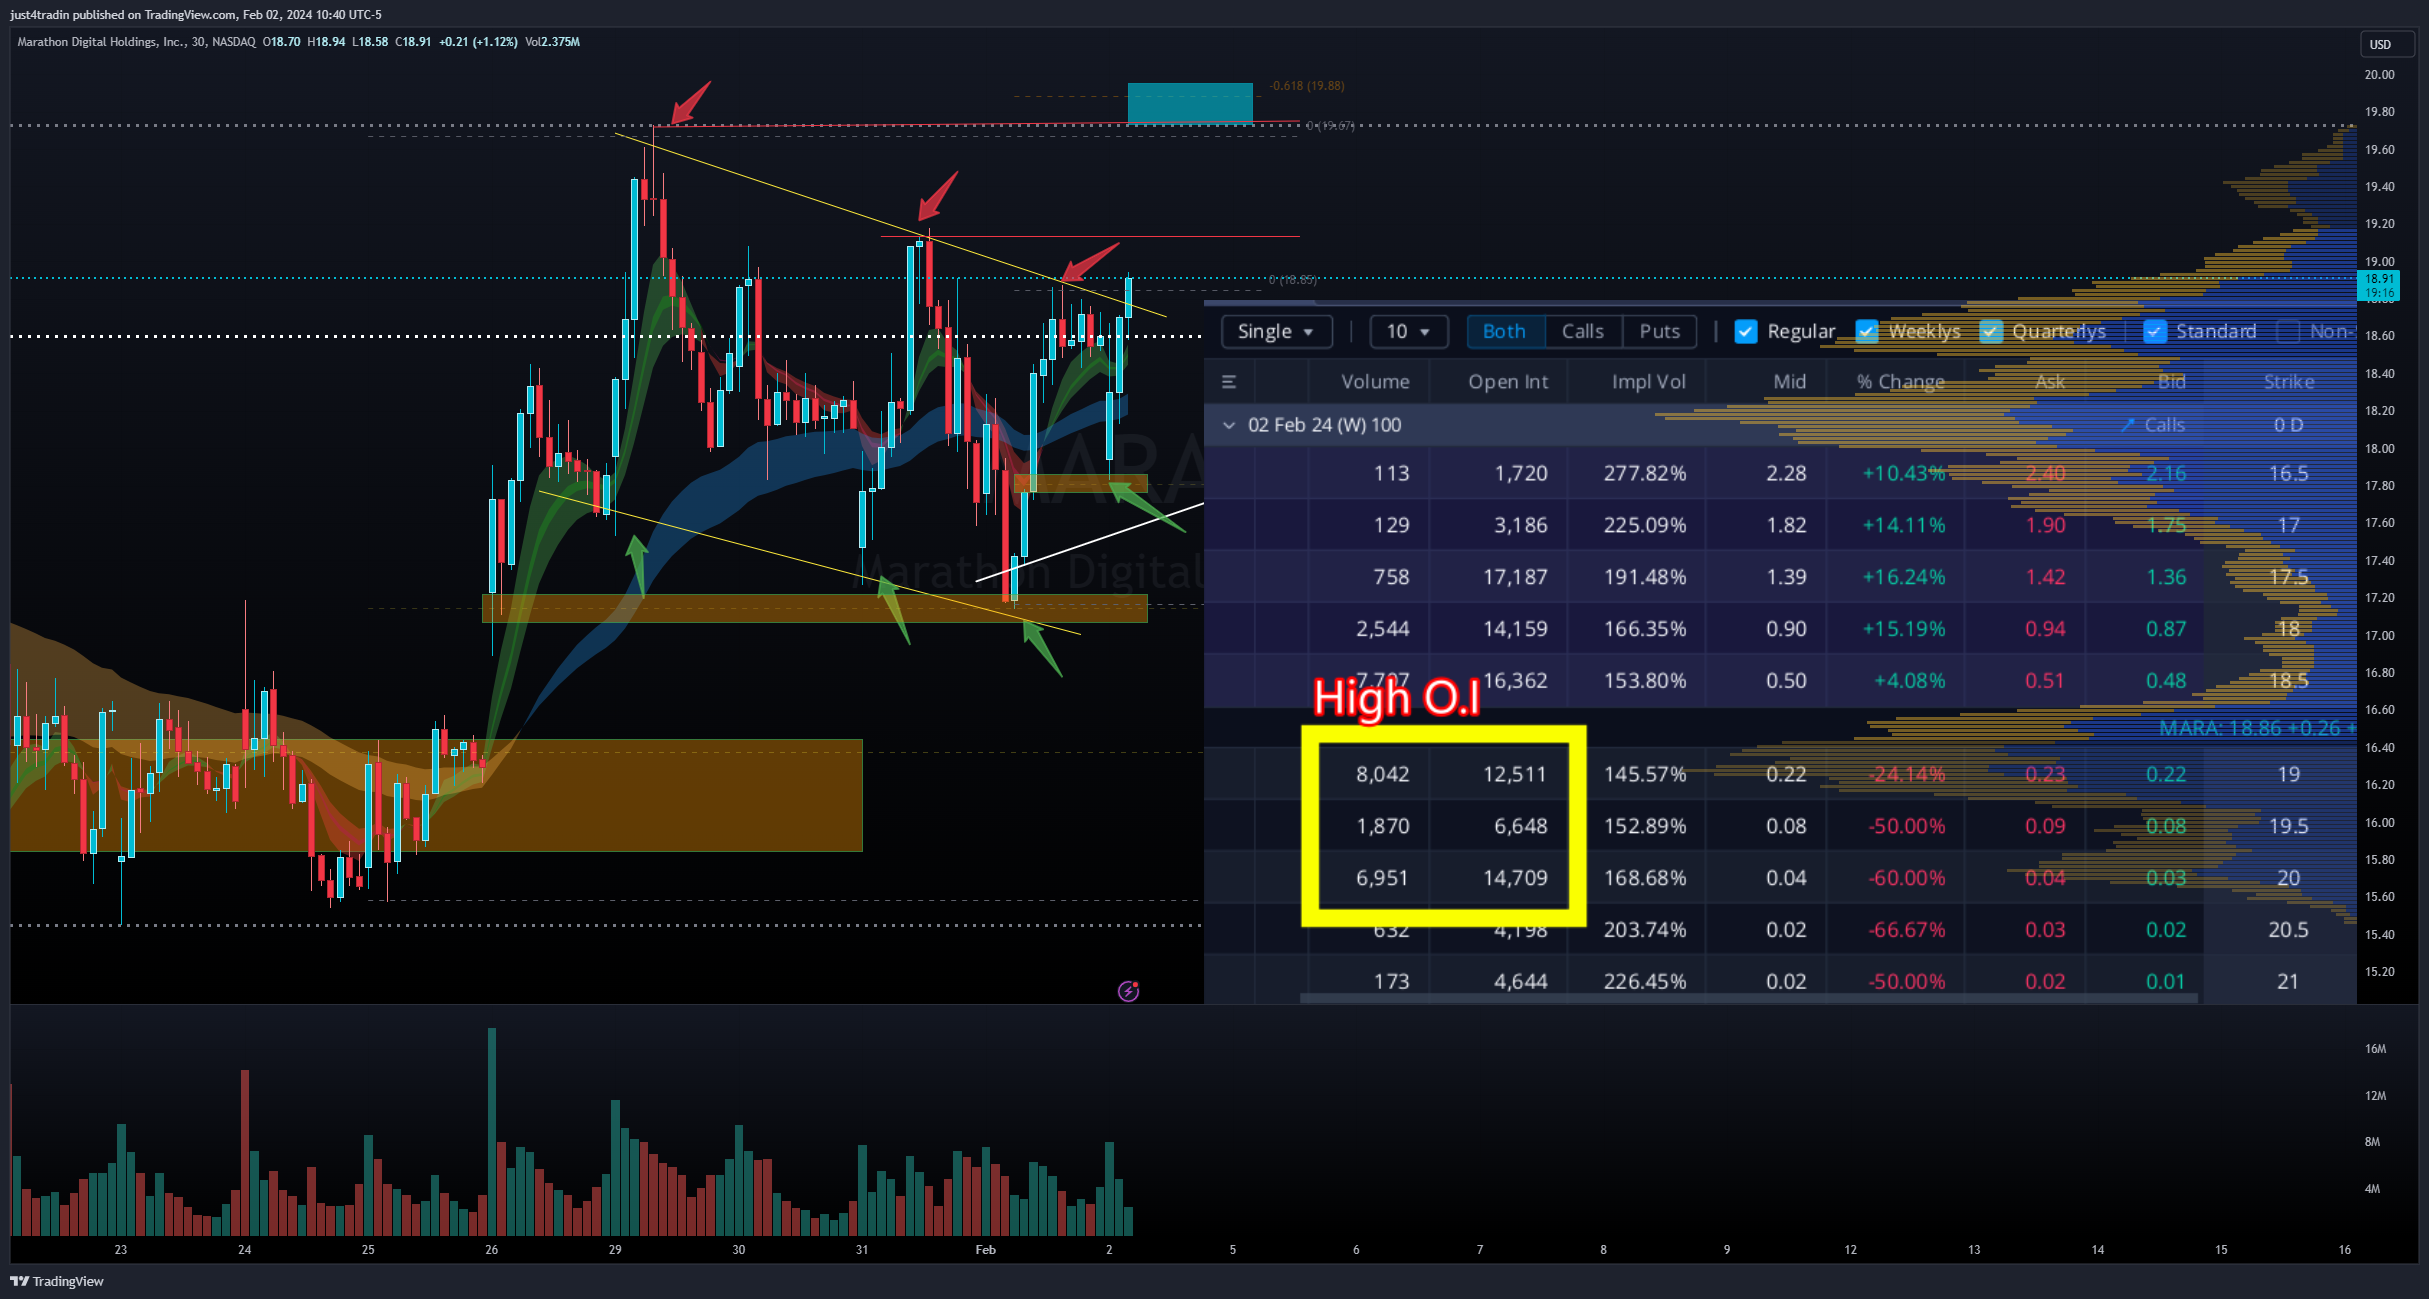
Task: Click the 226.45% implied volatility cell
Action: pyautogui.click(x=1645, y=982)
